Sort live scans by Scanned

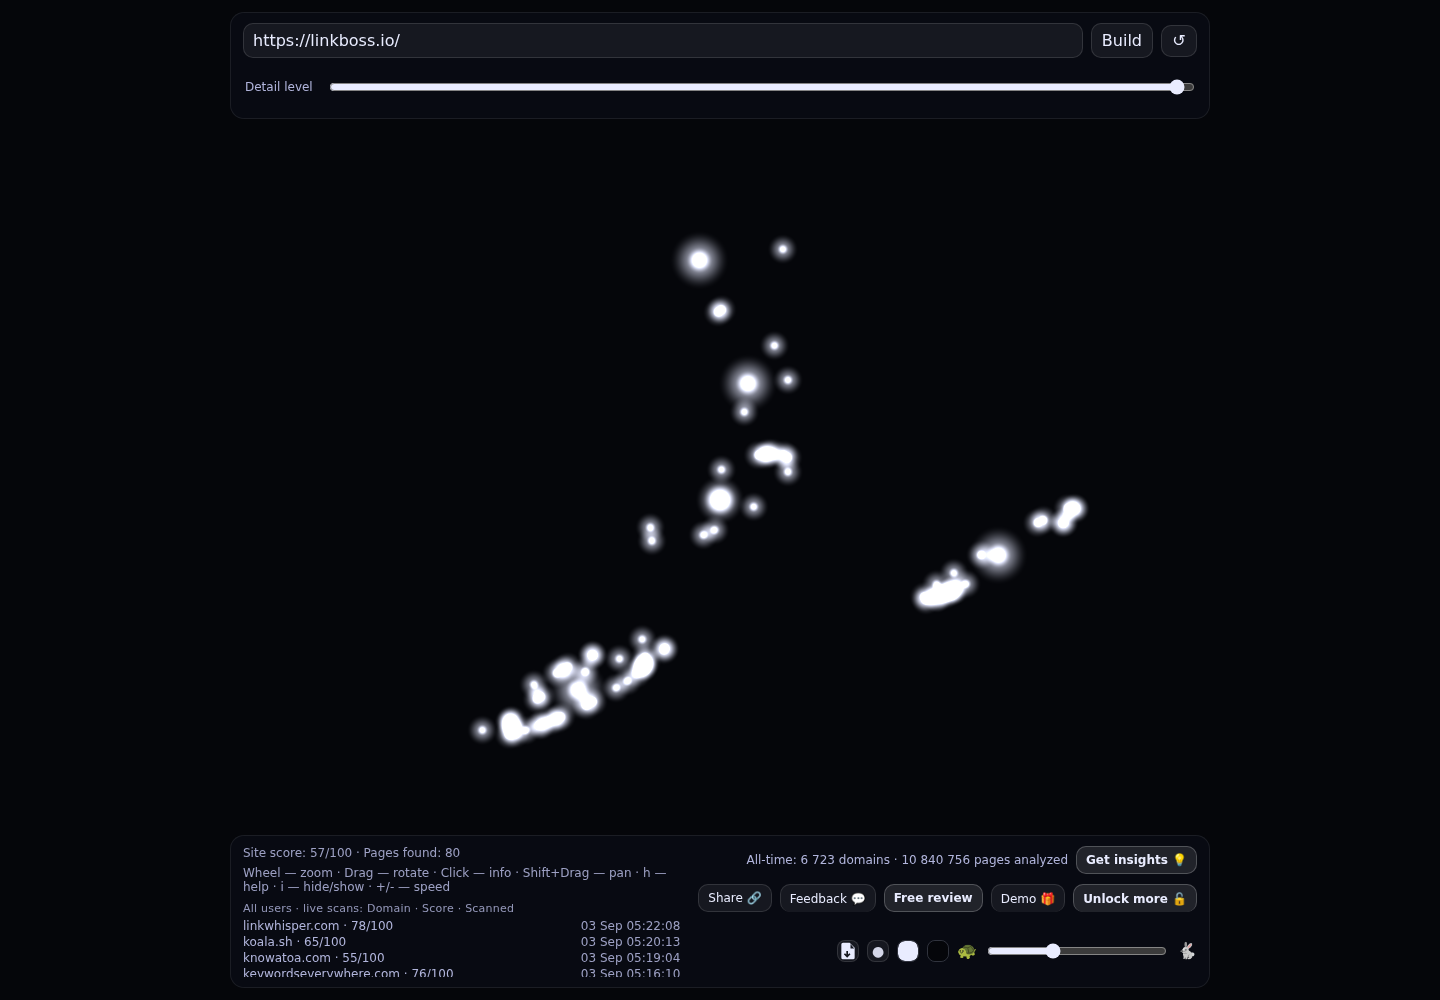click(x=489, y=908)
